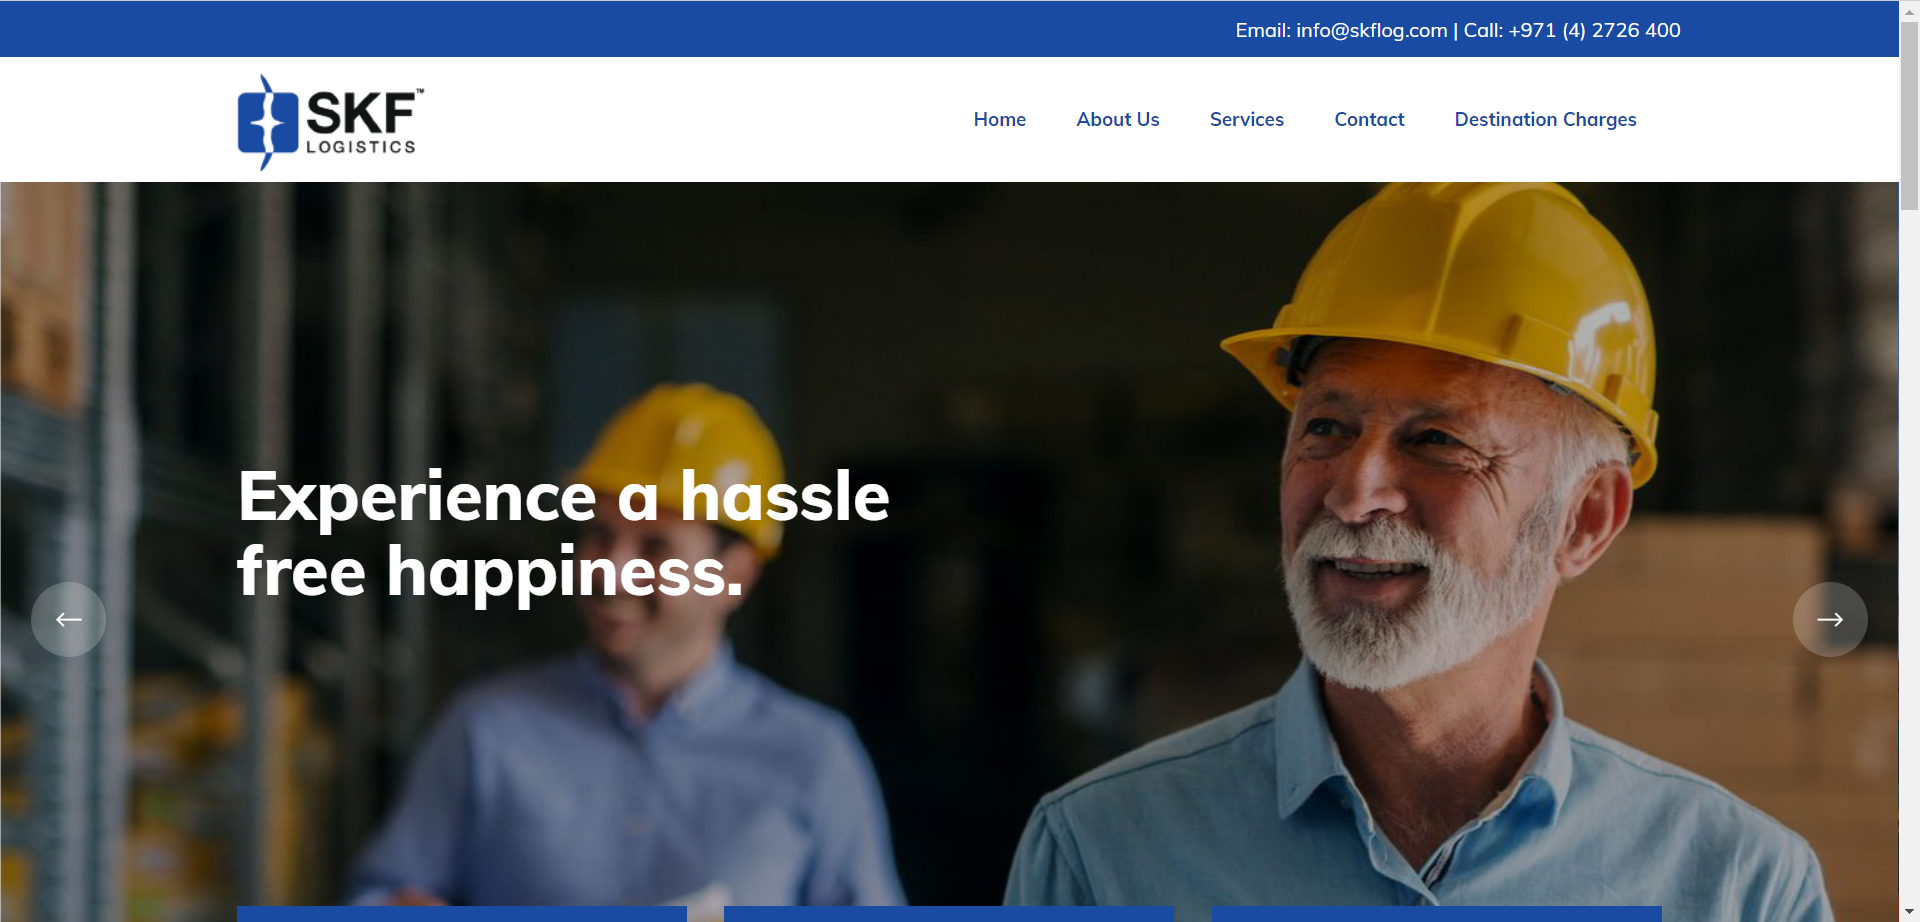The image size is (1920, 922).
Task: Click the +971 (4) 2726 400 phone number
Action: 1594,30
